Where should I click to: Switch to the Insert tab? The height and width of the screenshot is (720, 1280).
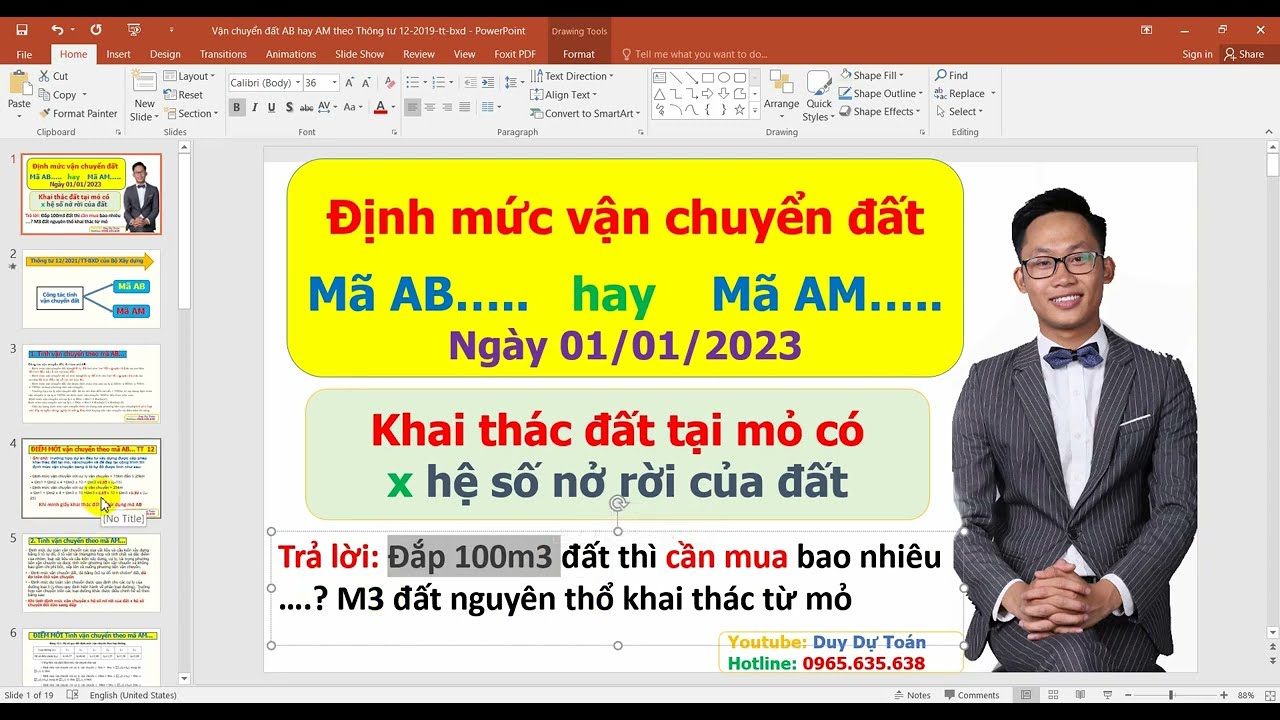(118, 54)
